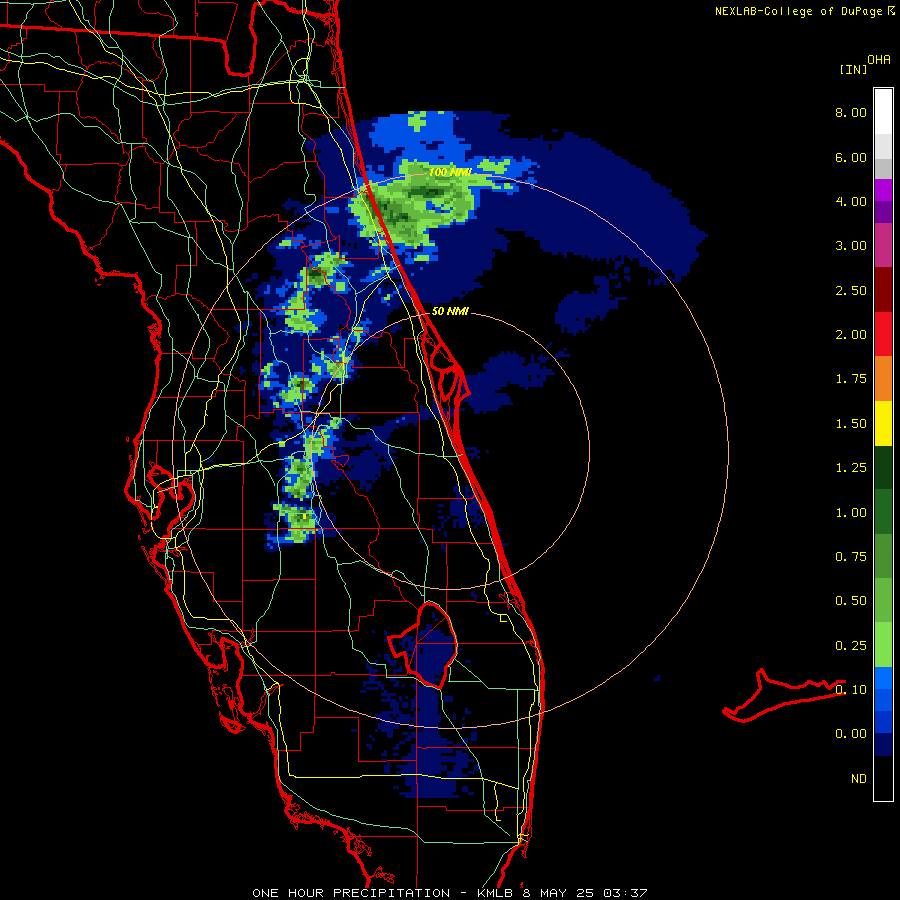The width and height of the screenshot is (900, 900).
Task: Select the 2.00 legend value
Action: click(851, 335)
